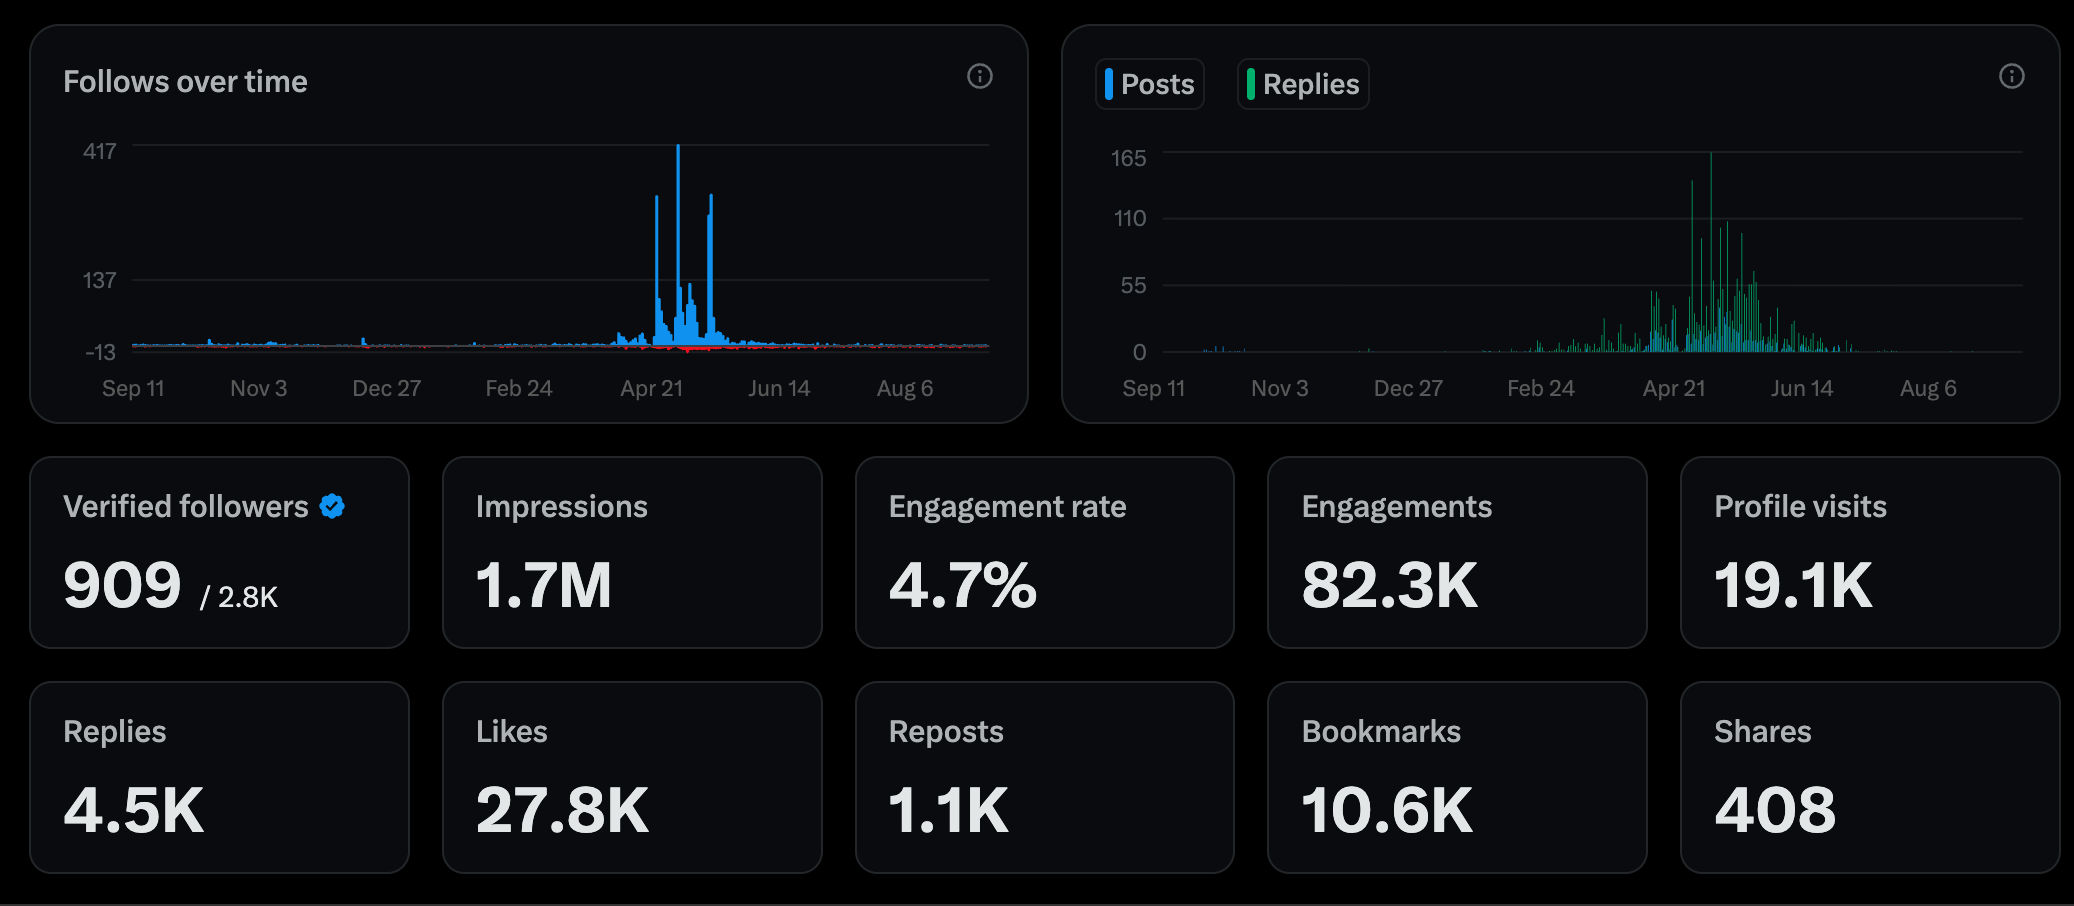
Task: Select the Impressions metric card
Action: [x=632, y=553]
